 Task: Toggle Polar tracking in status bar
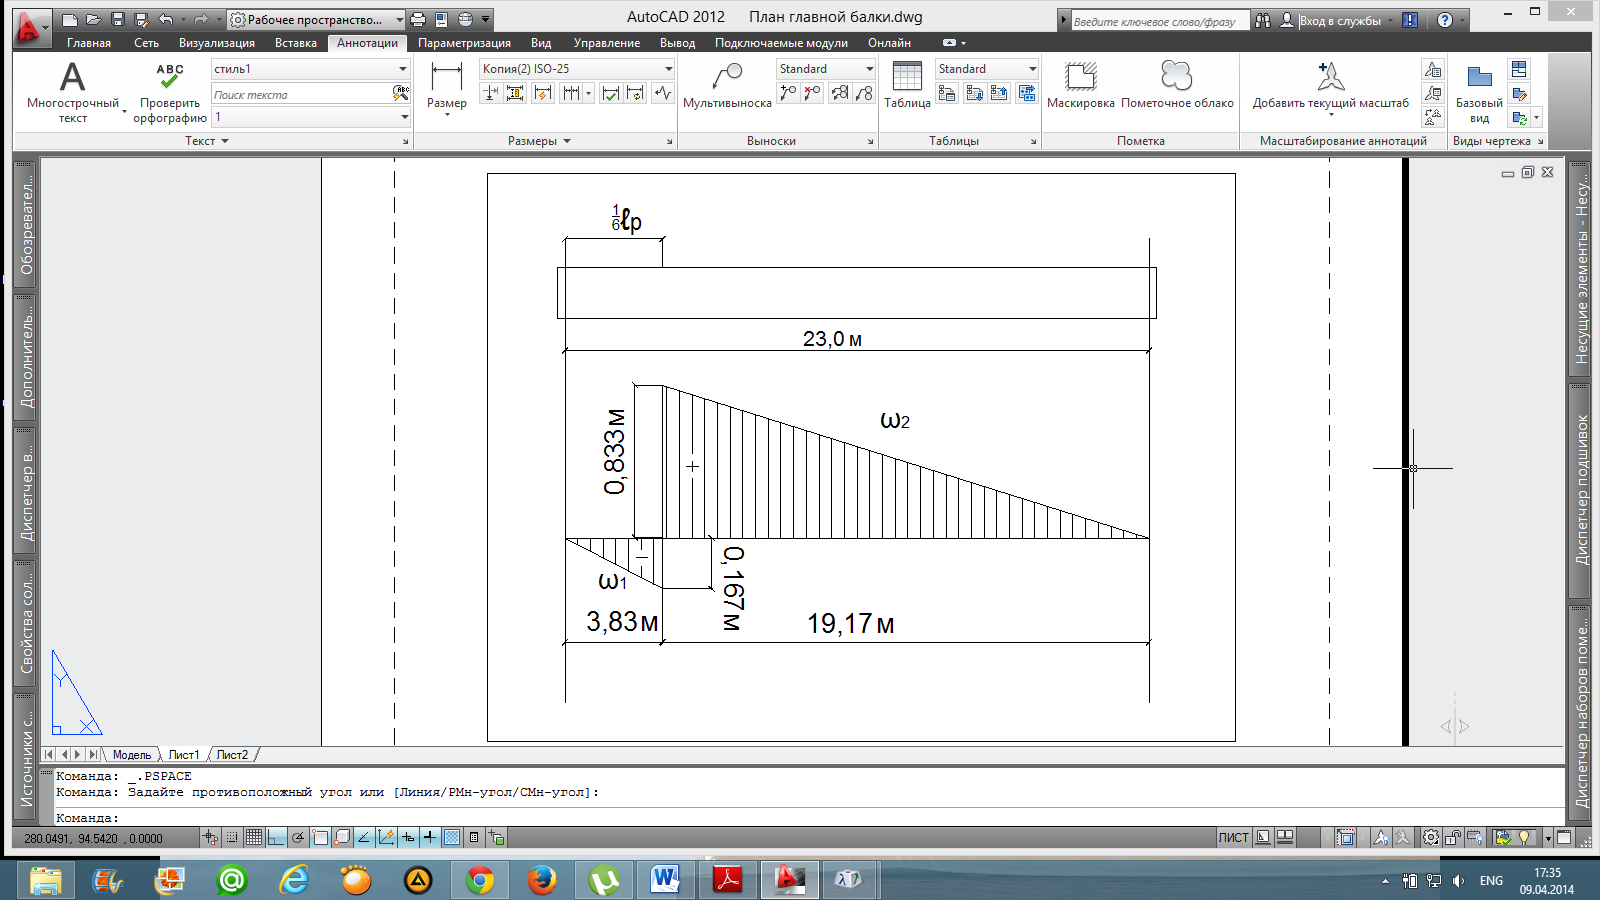pyautogui.click(x=298, y=838)
